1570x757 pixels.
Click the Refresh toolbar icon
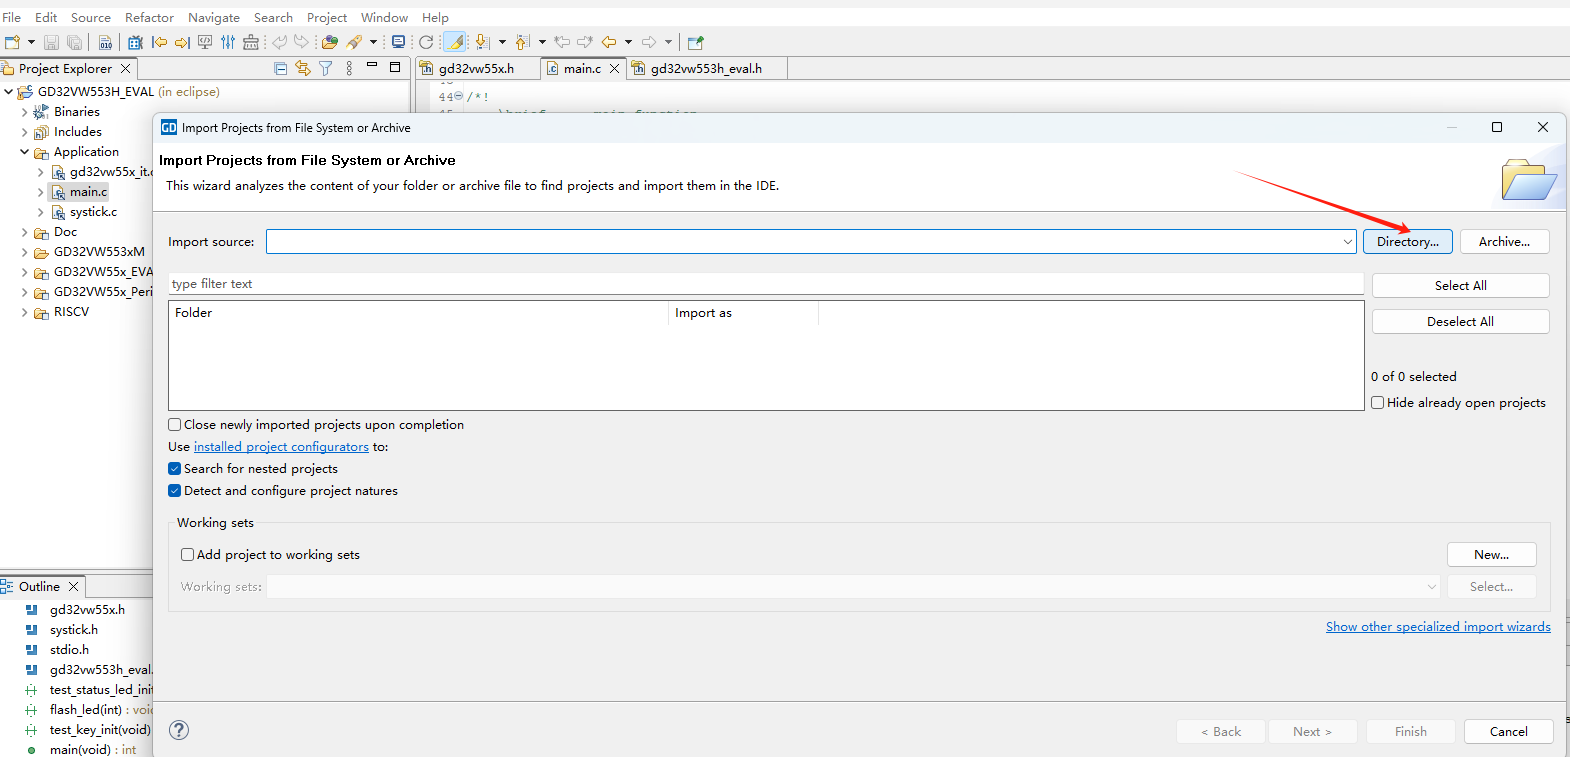tap(426, 42)
